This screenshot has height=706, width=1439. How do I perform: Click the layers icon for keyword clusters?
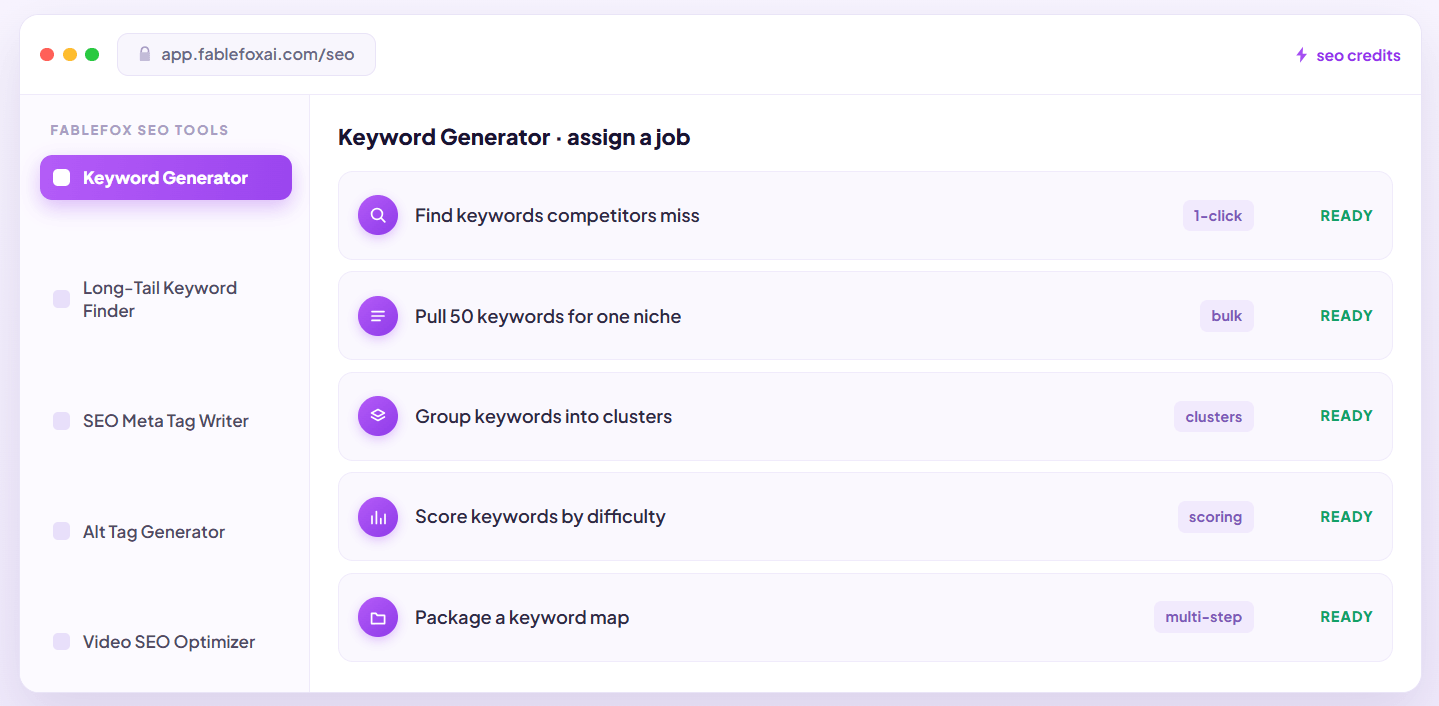click(378, 416)
